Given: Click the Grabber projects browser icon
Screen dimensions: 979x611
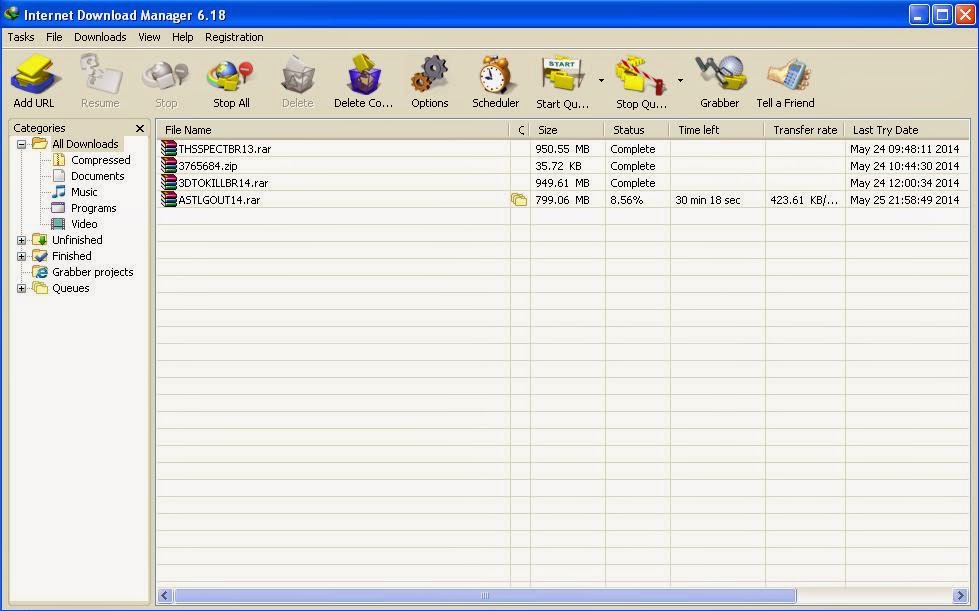Looking at the screenshot, I should click(40, 271).
